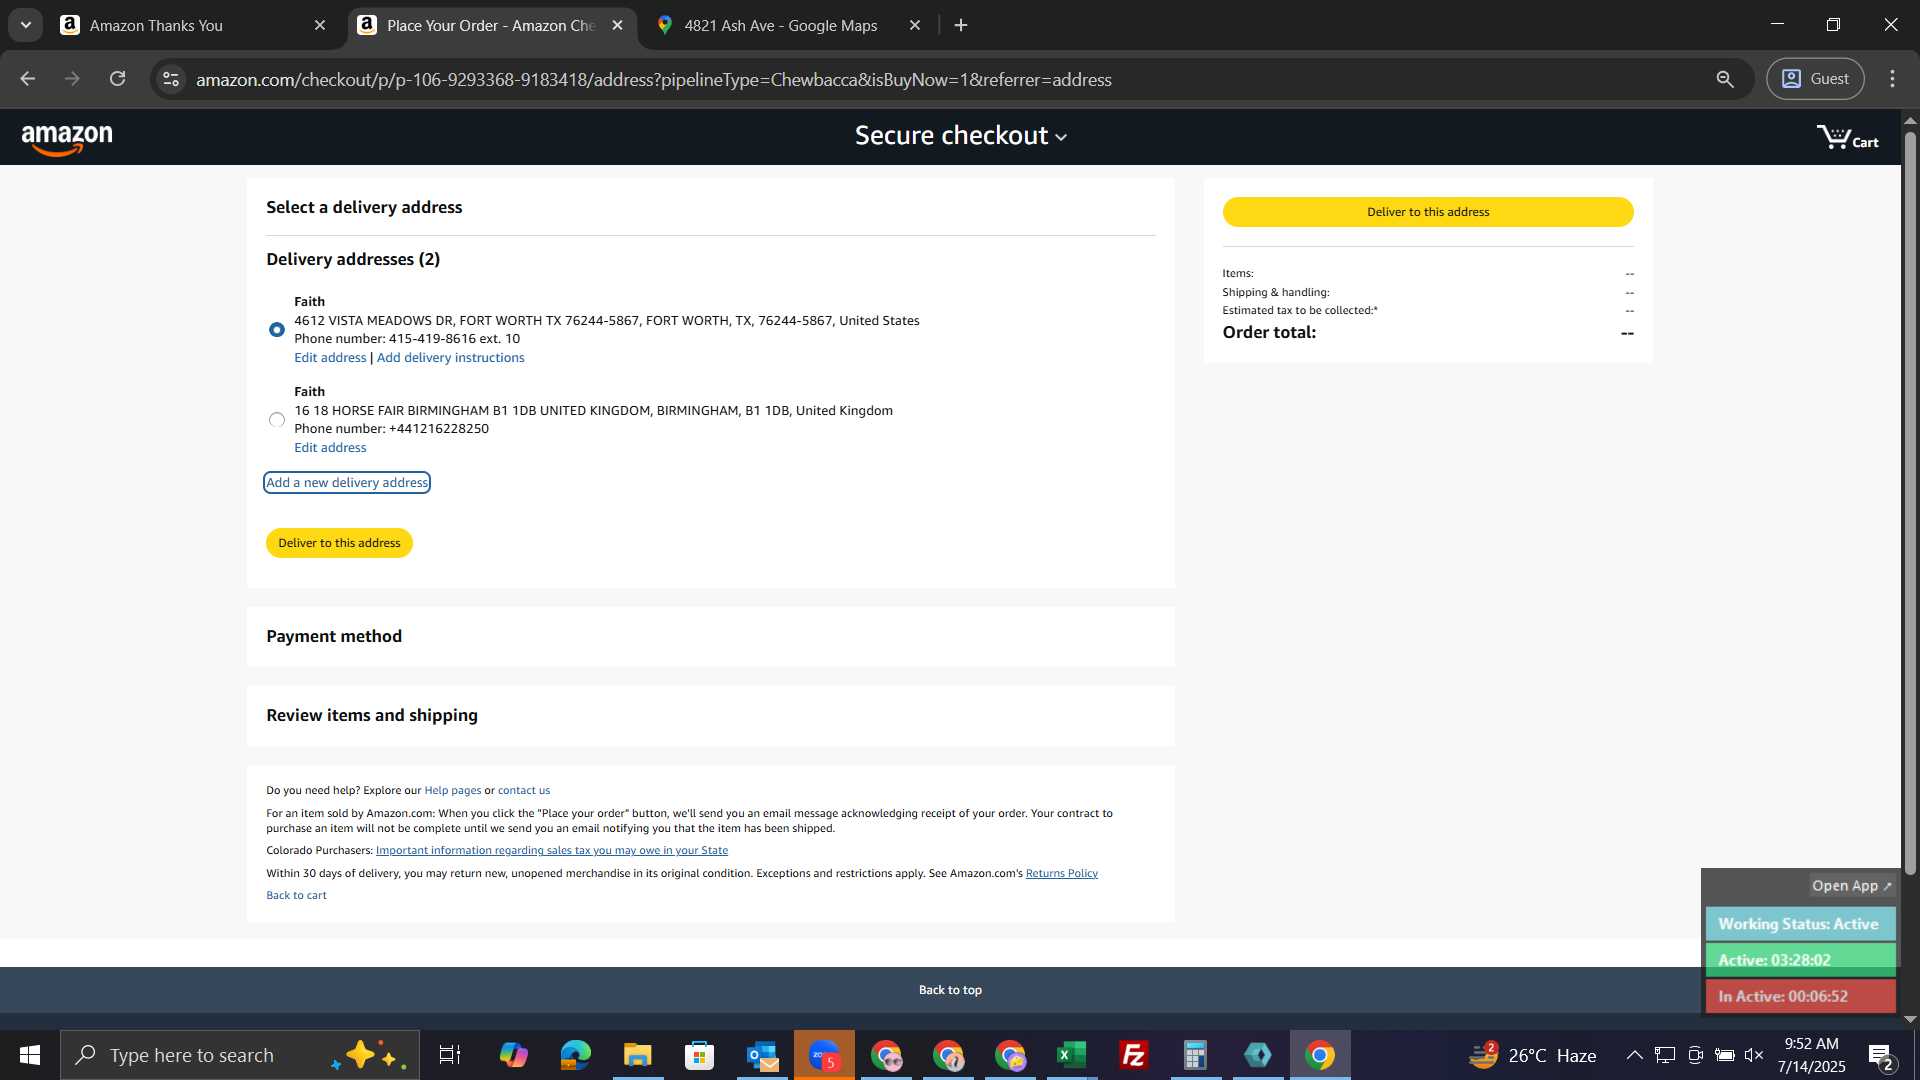
Task: Open the Windows Start menu
Action: pyautogui.click(x=30, y=1055)
